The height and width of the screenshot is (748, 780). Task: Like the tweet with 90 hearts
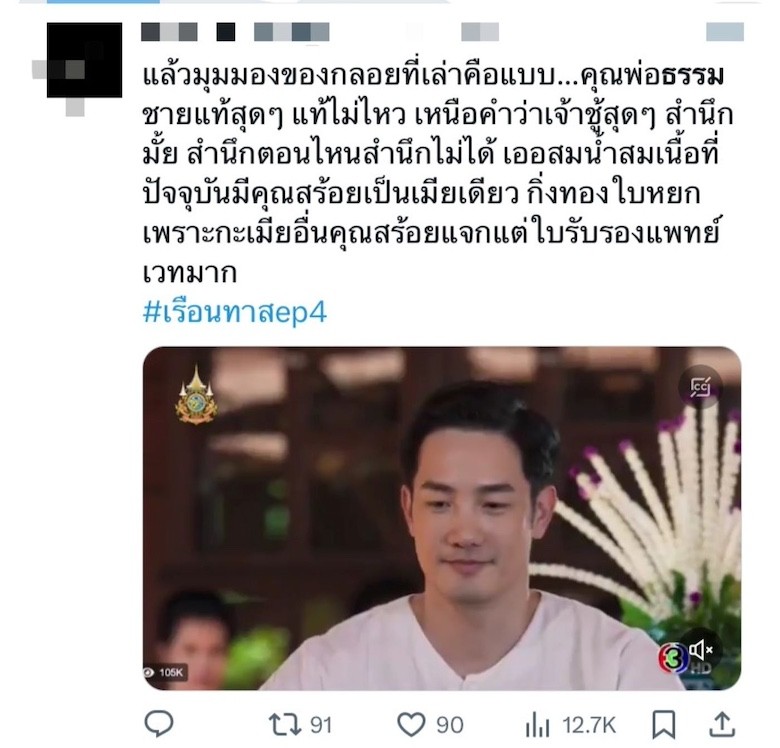[411, 725]
